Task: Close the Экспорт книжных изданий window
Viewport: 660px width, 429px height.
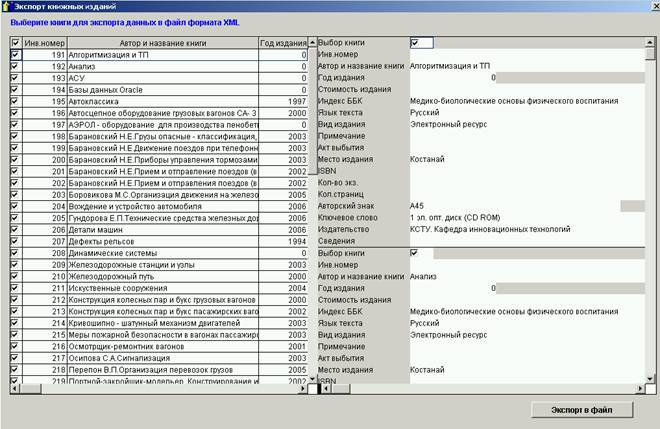Action: pyautogui.click(x=655, y=6)
